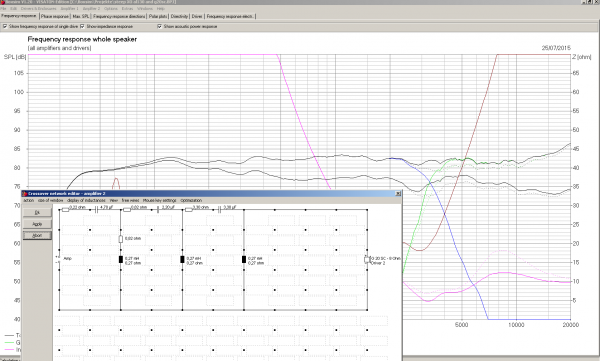This screenshot has height=361, width=600.
Task: Switch to the Frequency response tab
Action: pos(19,16)
